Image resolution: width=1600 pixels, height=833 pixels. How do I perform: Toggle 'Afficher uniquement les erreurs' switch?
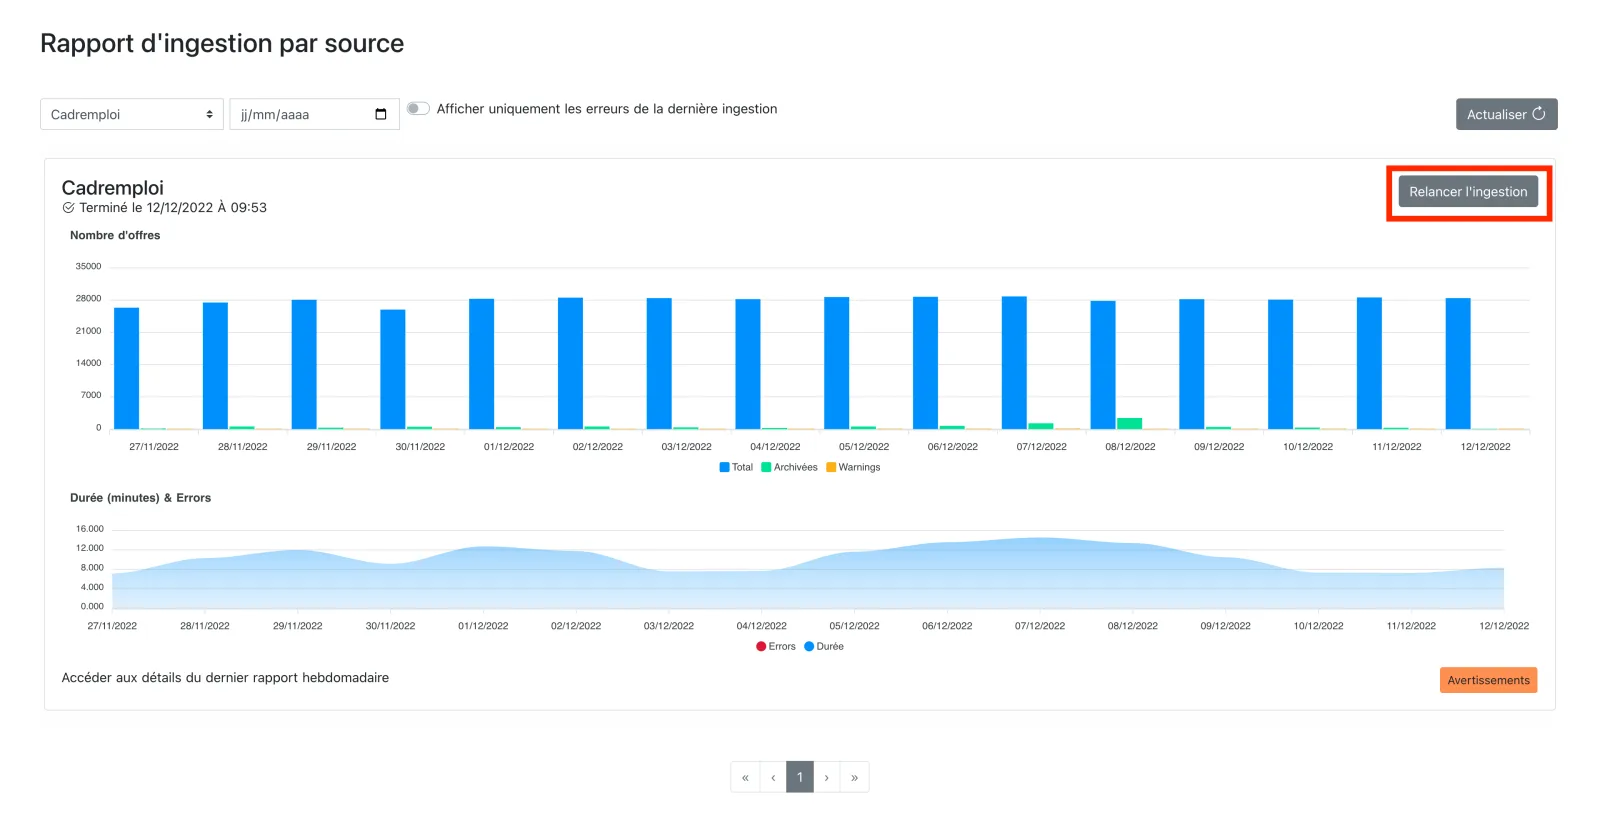pyautogui.click(x=418, y=108)
